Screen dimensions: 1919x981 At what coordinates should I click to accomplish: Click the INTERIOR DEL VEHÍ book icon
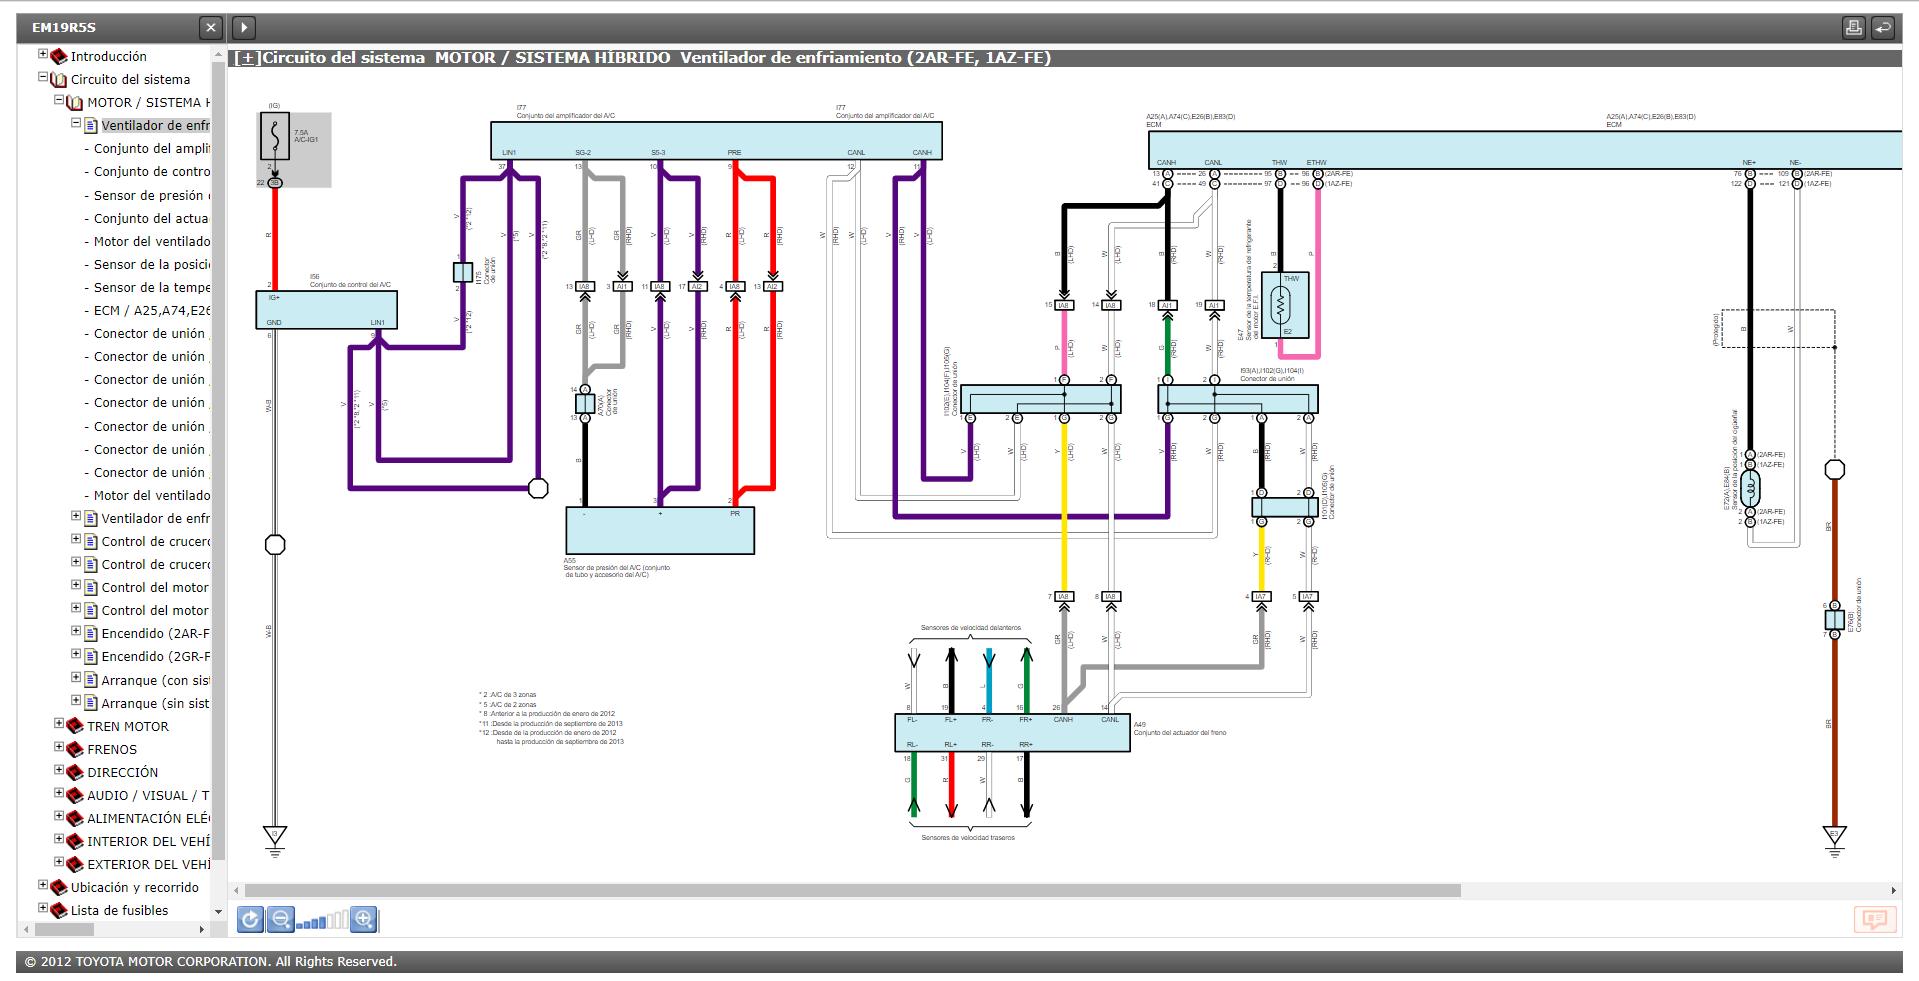(x=75, y=841)
